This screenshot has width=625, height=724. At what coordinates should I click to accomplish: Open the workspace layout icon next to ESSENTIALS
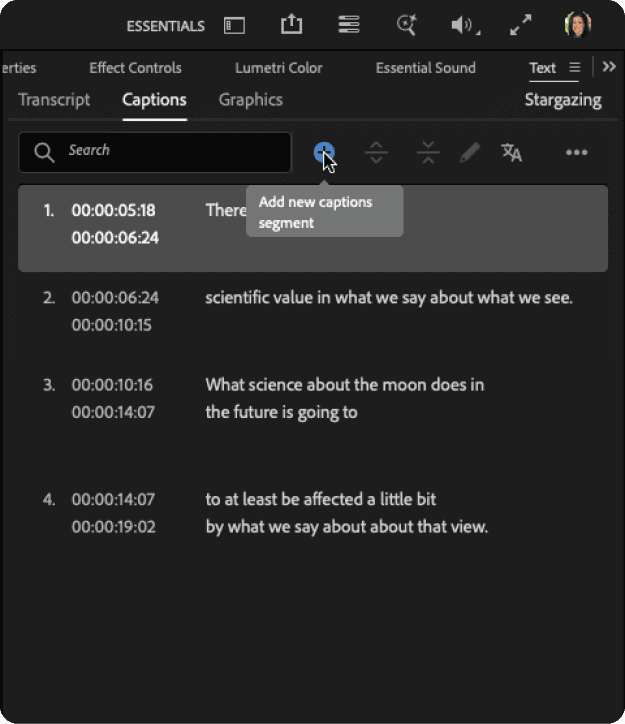tap(234, 25)
